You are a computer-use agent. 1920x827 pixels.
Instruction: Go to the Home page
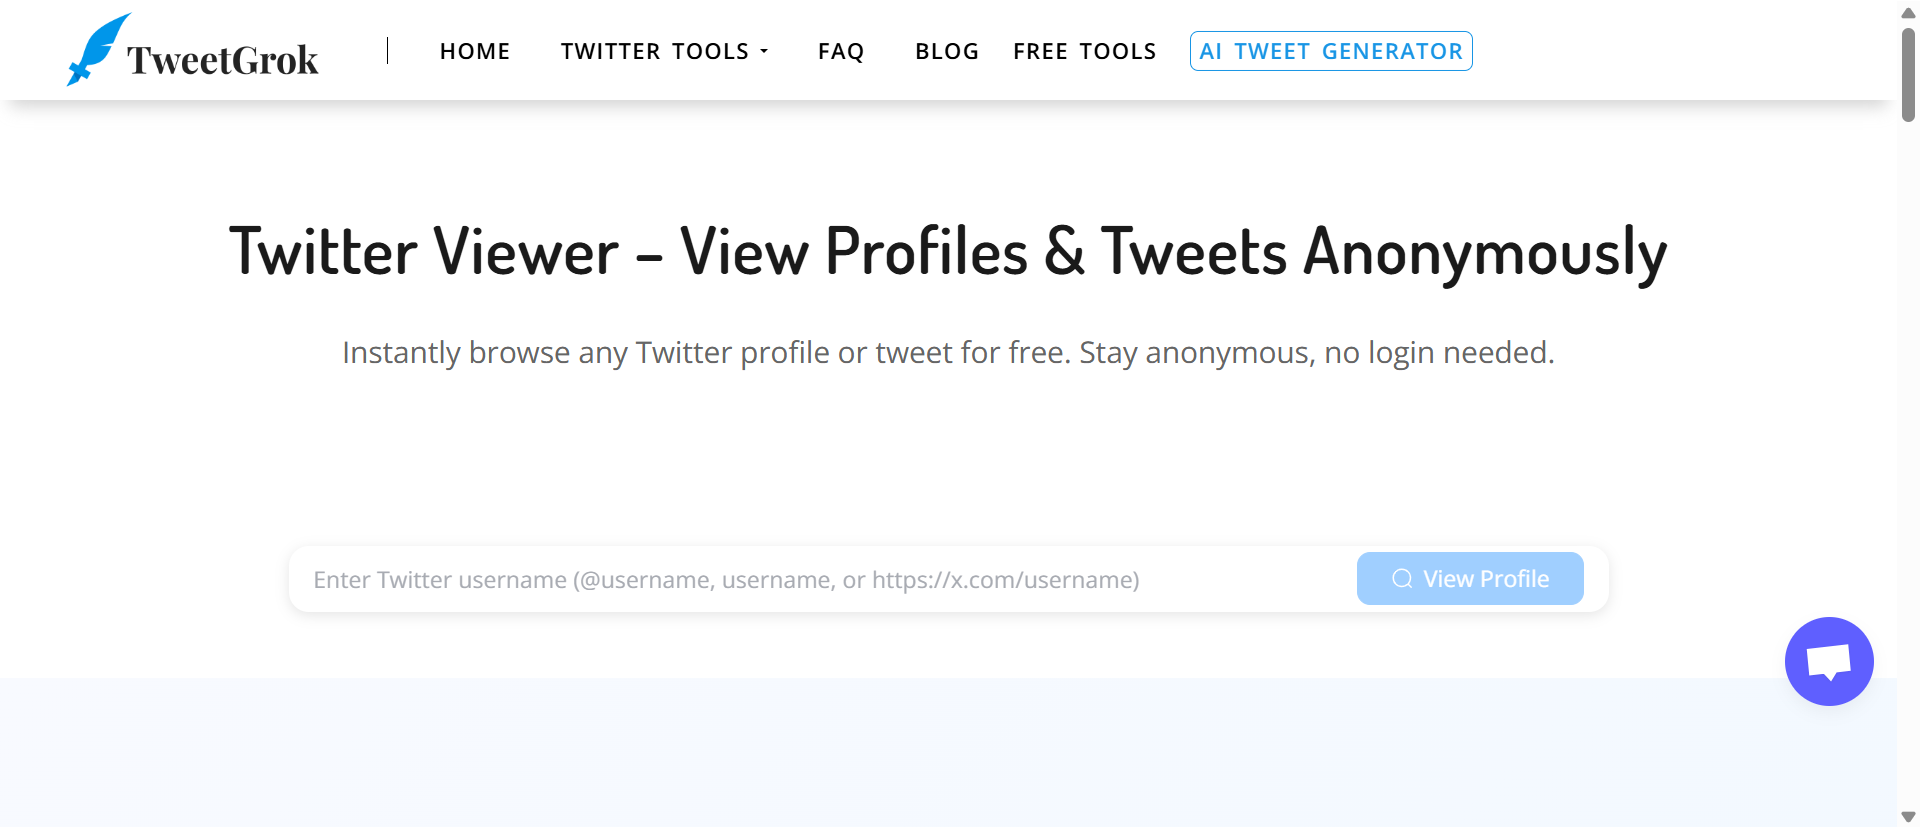click(x=475, y=51)
